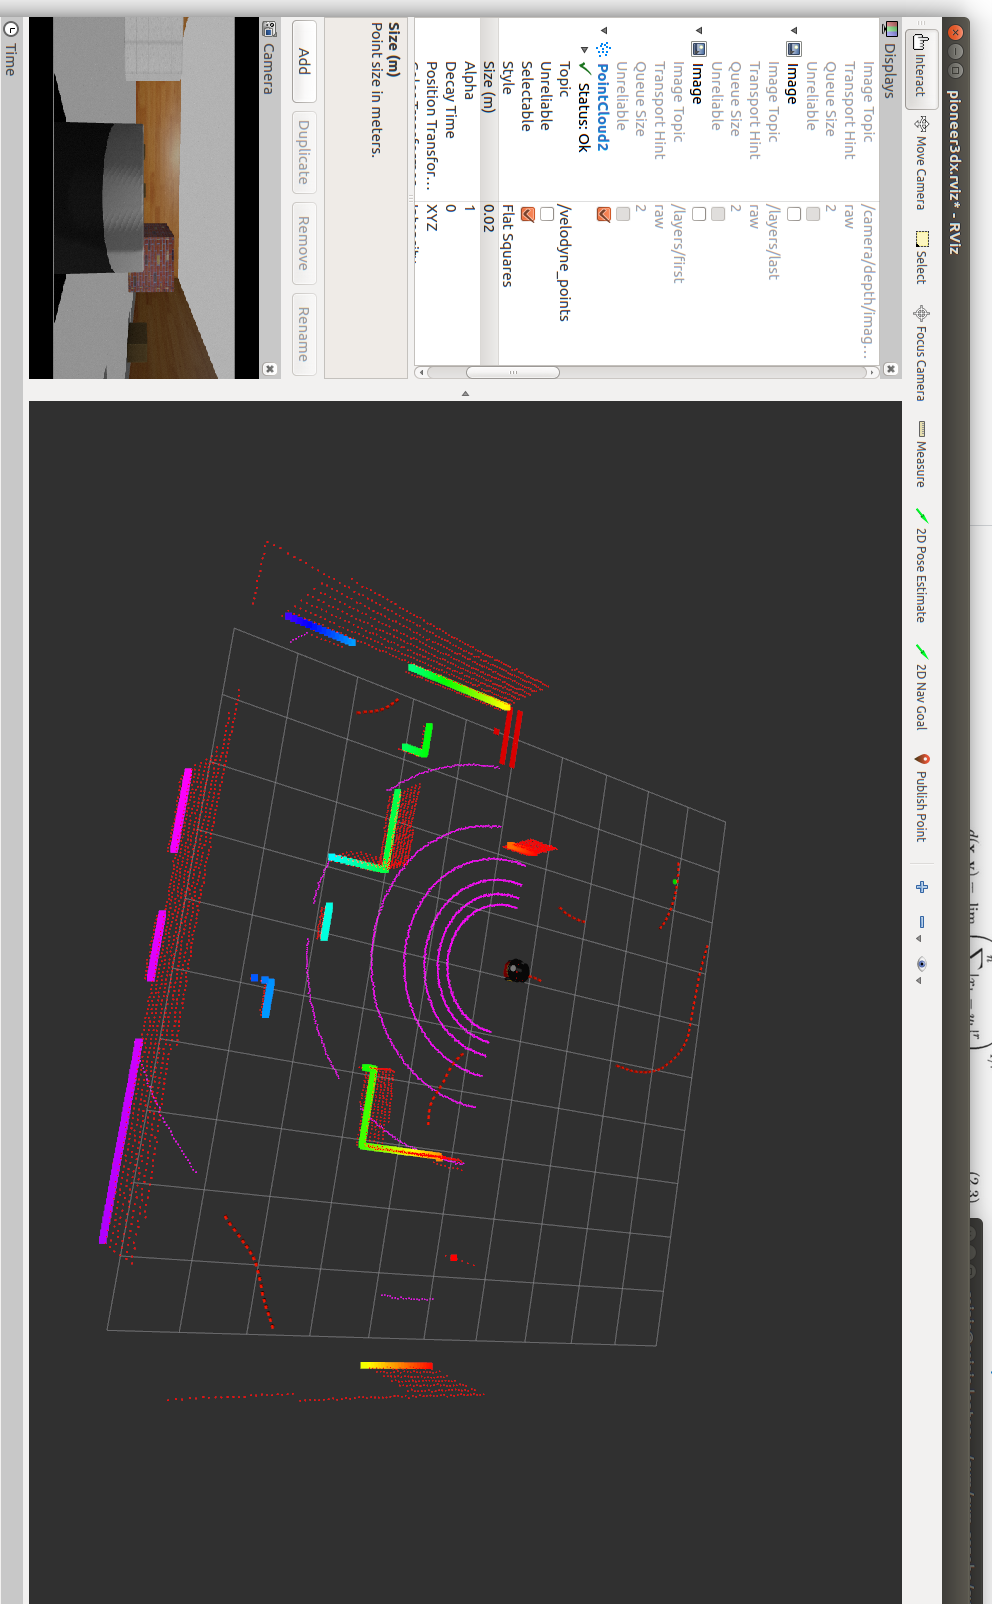This screenshot has width=992, height=1604.
Task: Click the Time panel clock icon
Action: pyautogui.click(x=11, y=29)
